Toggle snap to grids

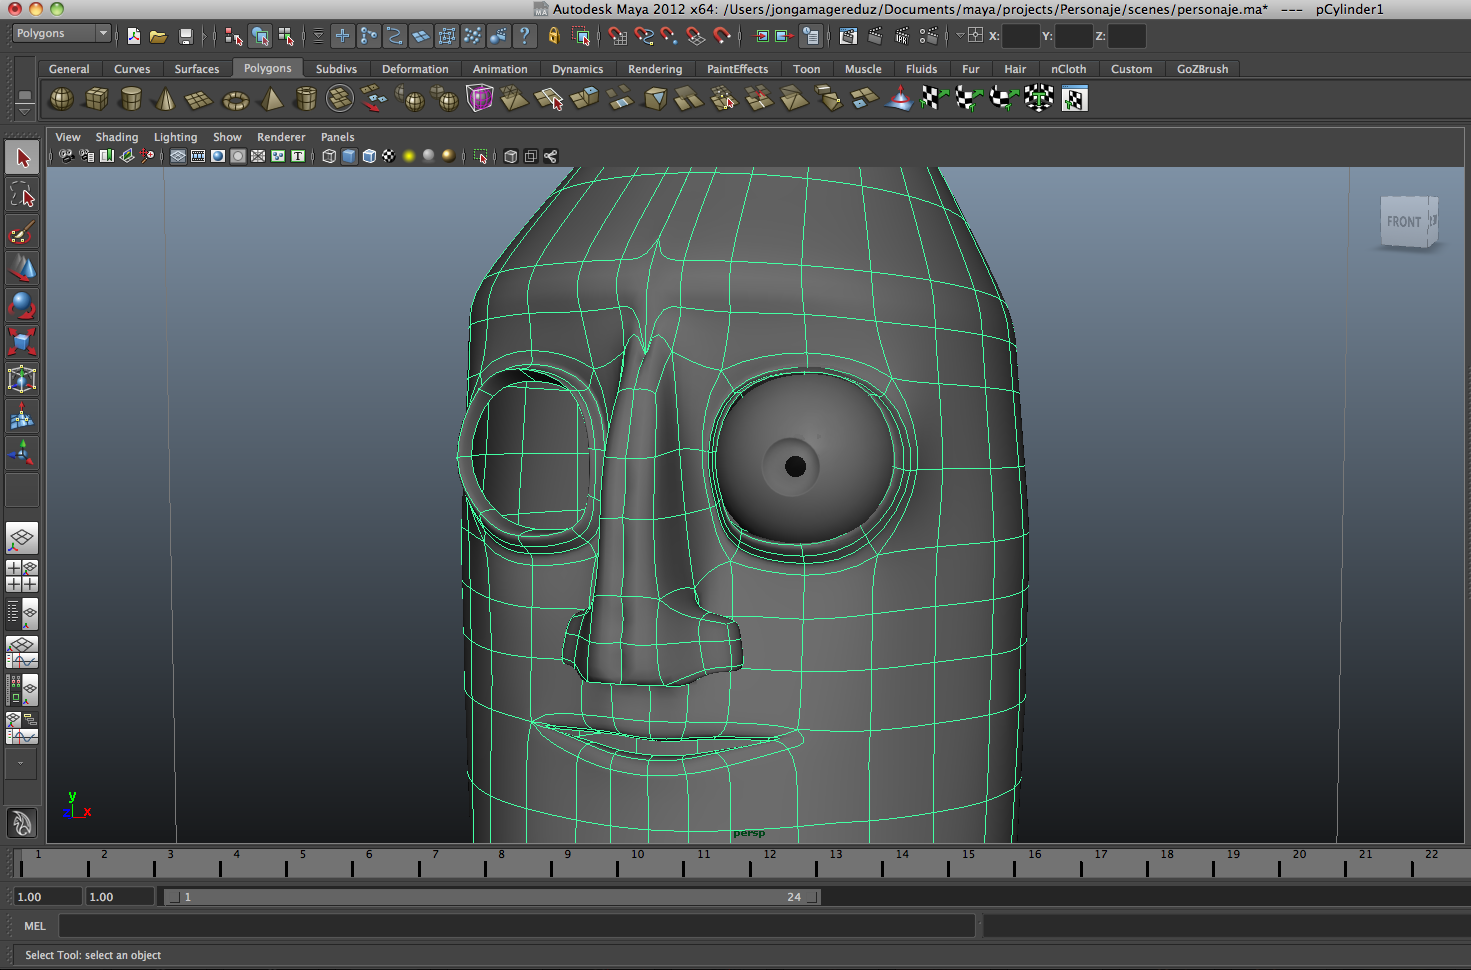[x=618, y=36]
